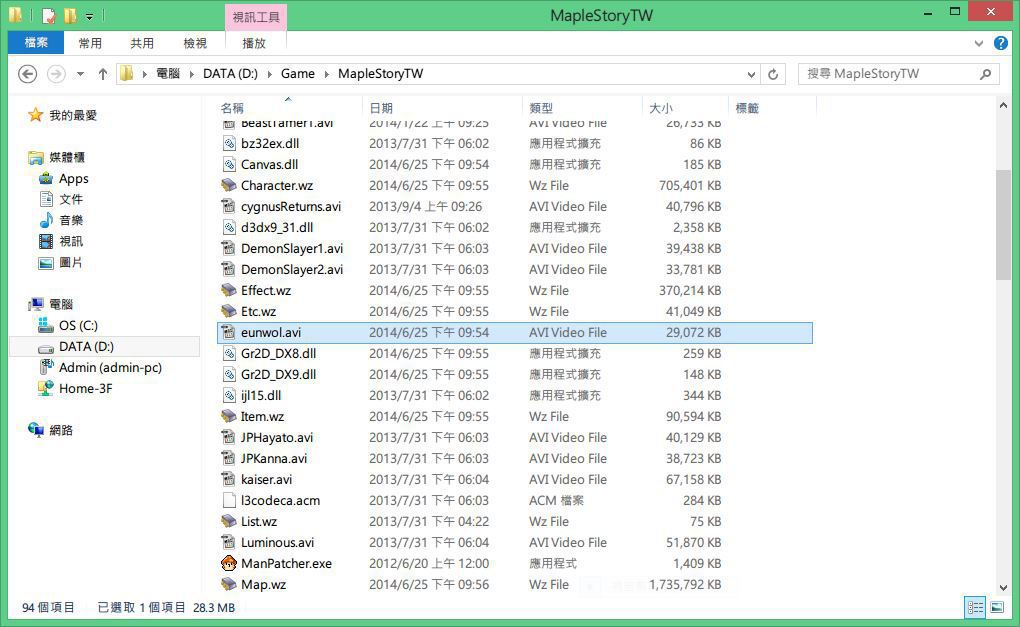Open 音樂 music library in navigation pane
Viewport: 1020px width, 627px height.
point(61,220)
